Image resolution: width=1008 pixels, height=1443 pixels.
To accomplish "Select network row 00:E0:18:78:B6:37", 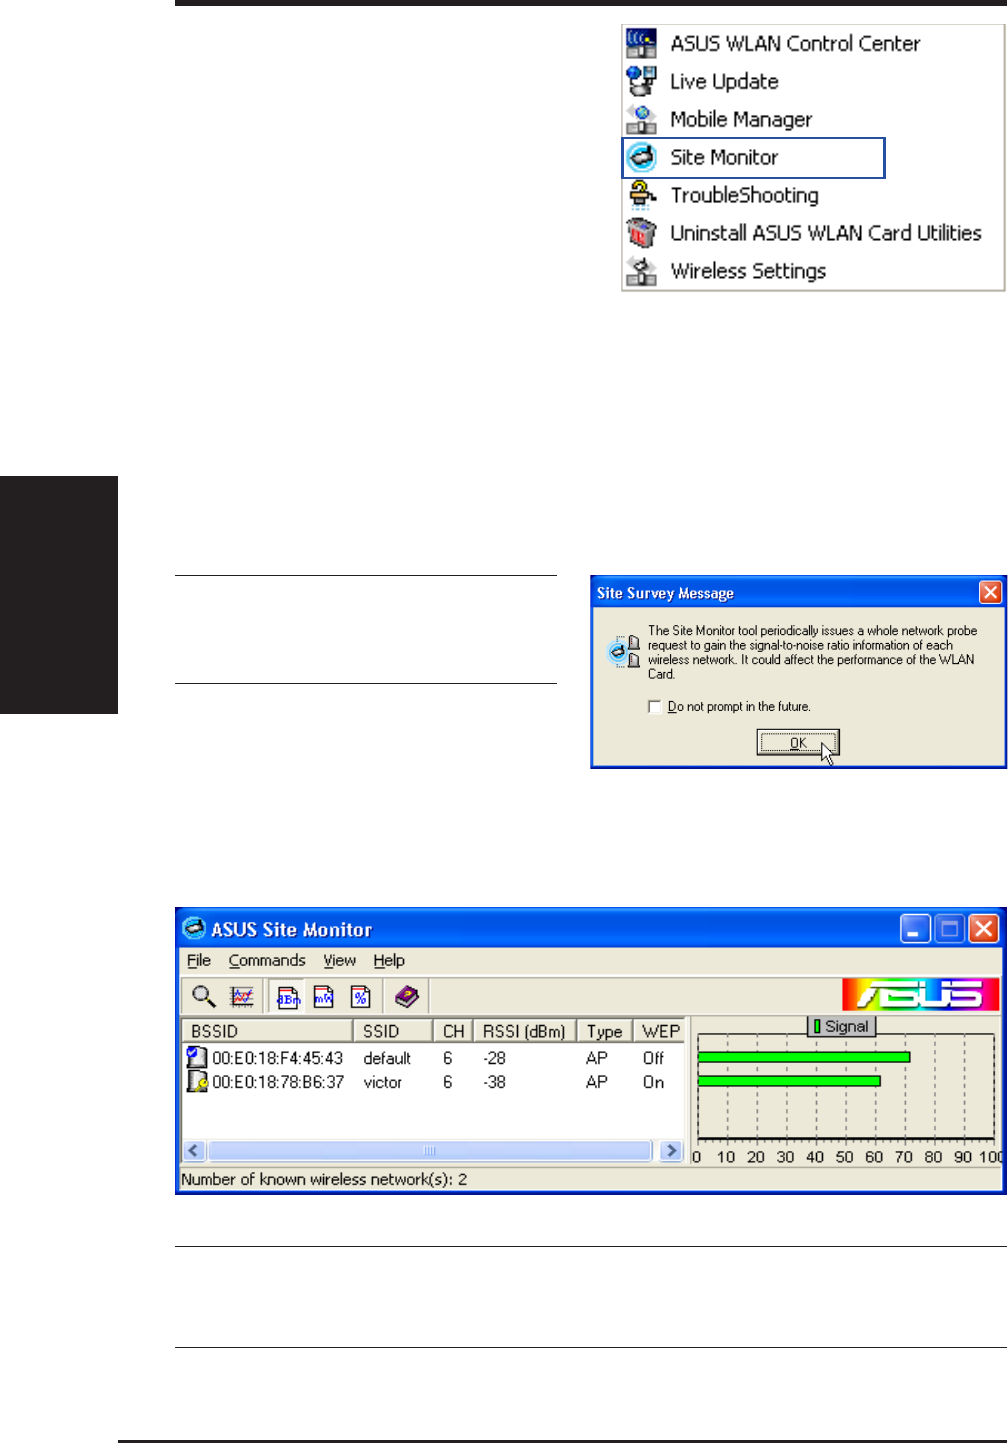I will pyautogui.click(x=434, y=1082).
